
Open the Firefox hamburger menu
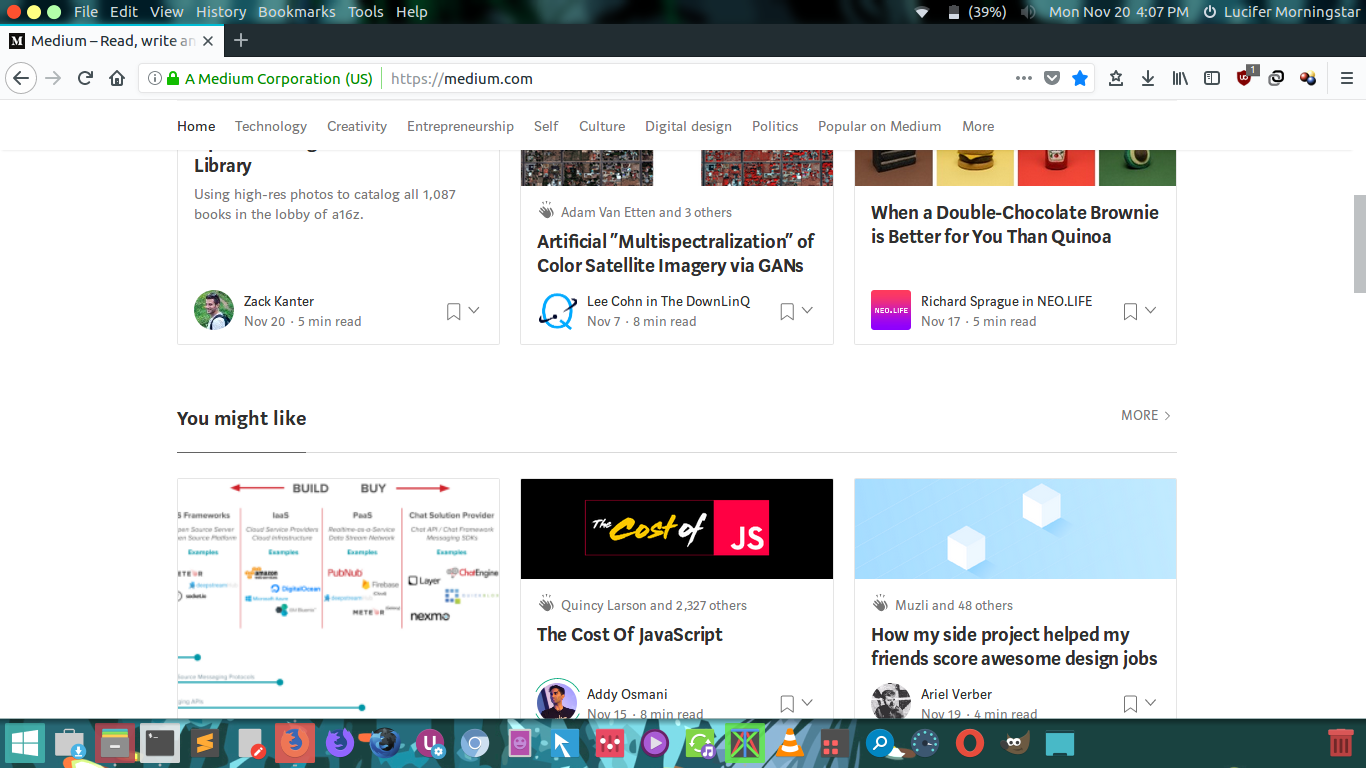[1347, 78]
